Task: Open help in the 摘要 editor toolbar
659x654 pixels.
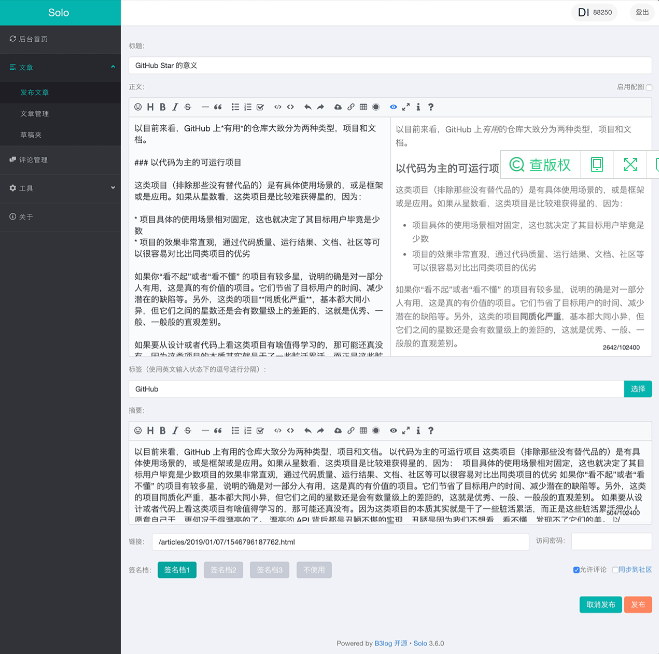Action: [x=431, y=430]
